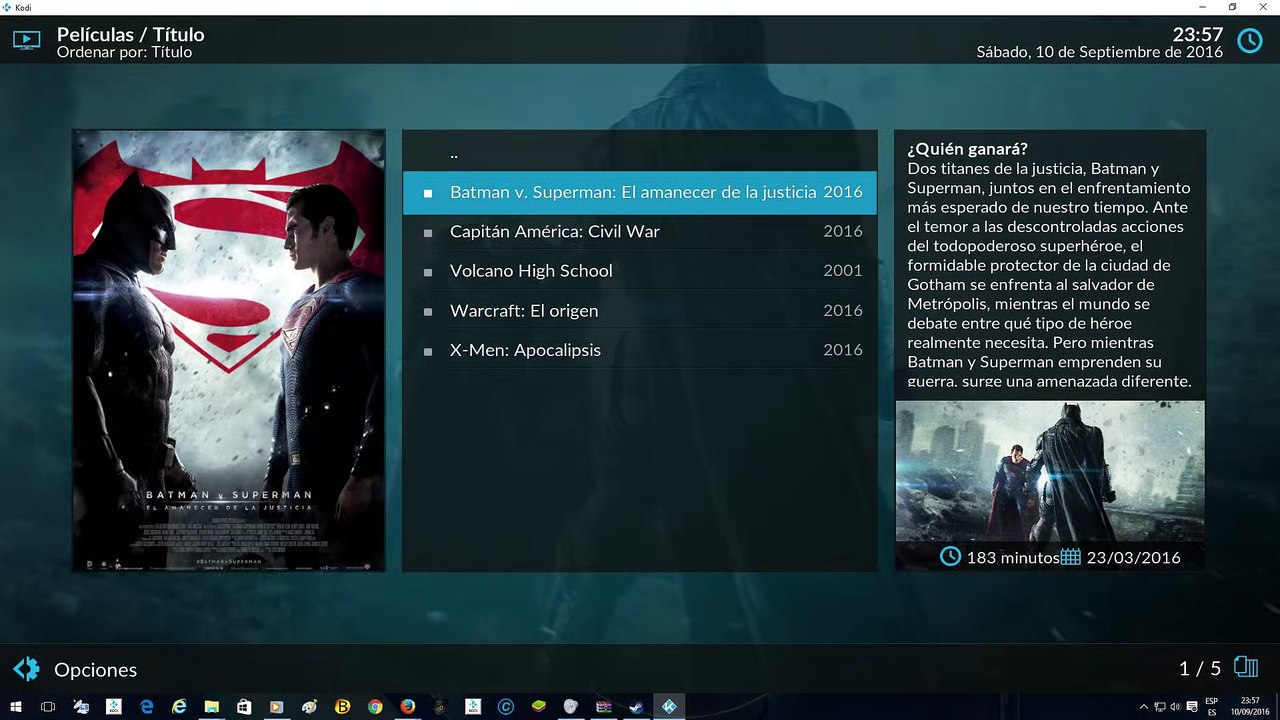Click the release date '23/03/2016'
This screenshot has width=1280, height=720.
click(x=1133, y=558)
